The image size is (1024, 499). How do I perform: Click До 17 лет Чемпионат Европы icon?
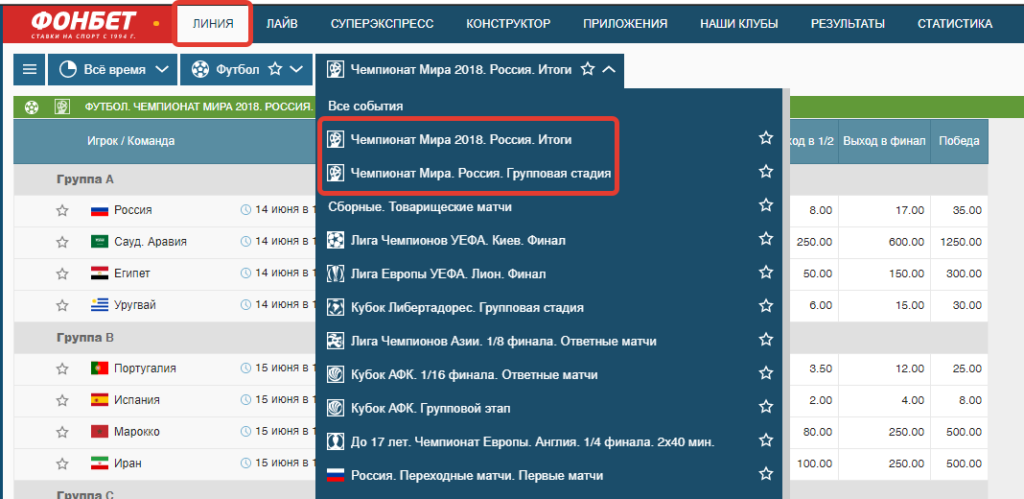click(336, 442)
